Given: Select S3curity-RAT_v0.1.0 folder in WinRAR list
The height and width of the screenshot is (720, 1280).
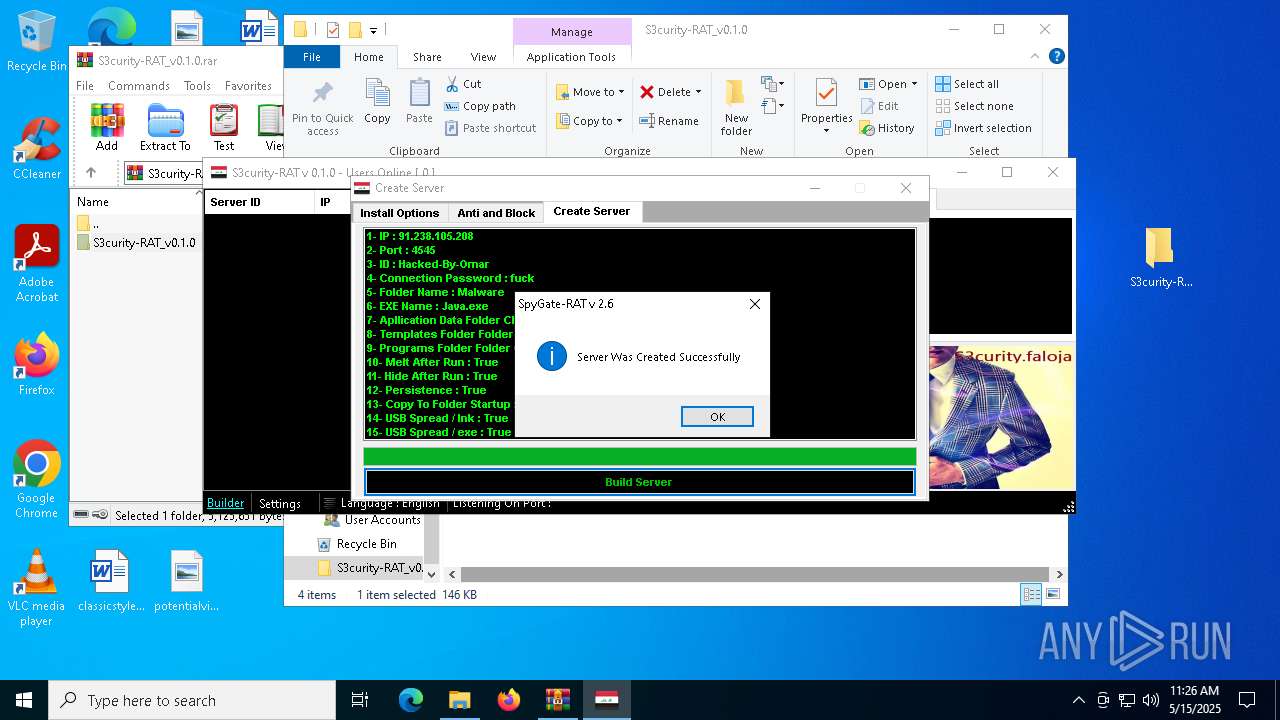Looking at the screenshot, I should [x=136, y=242].
